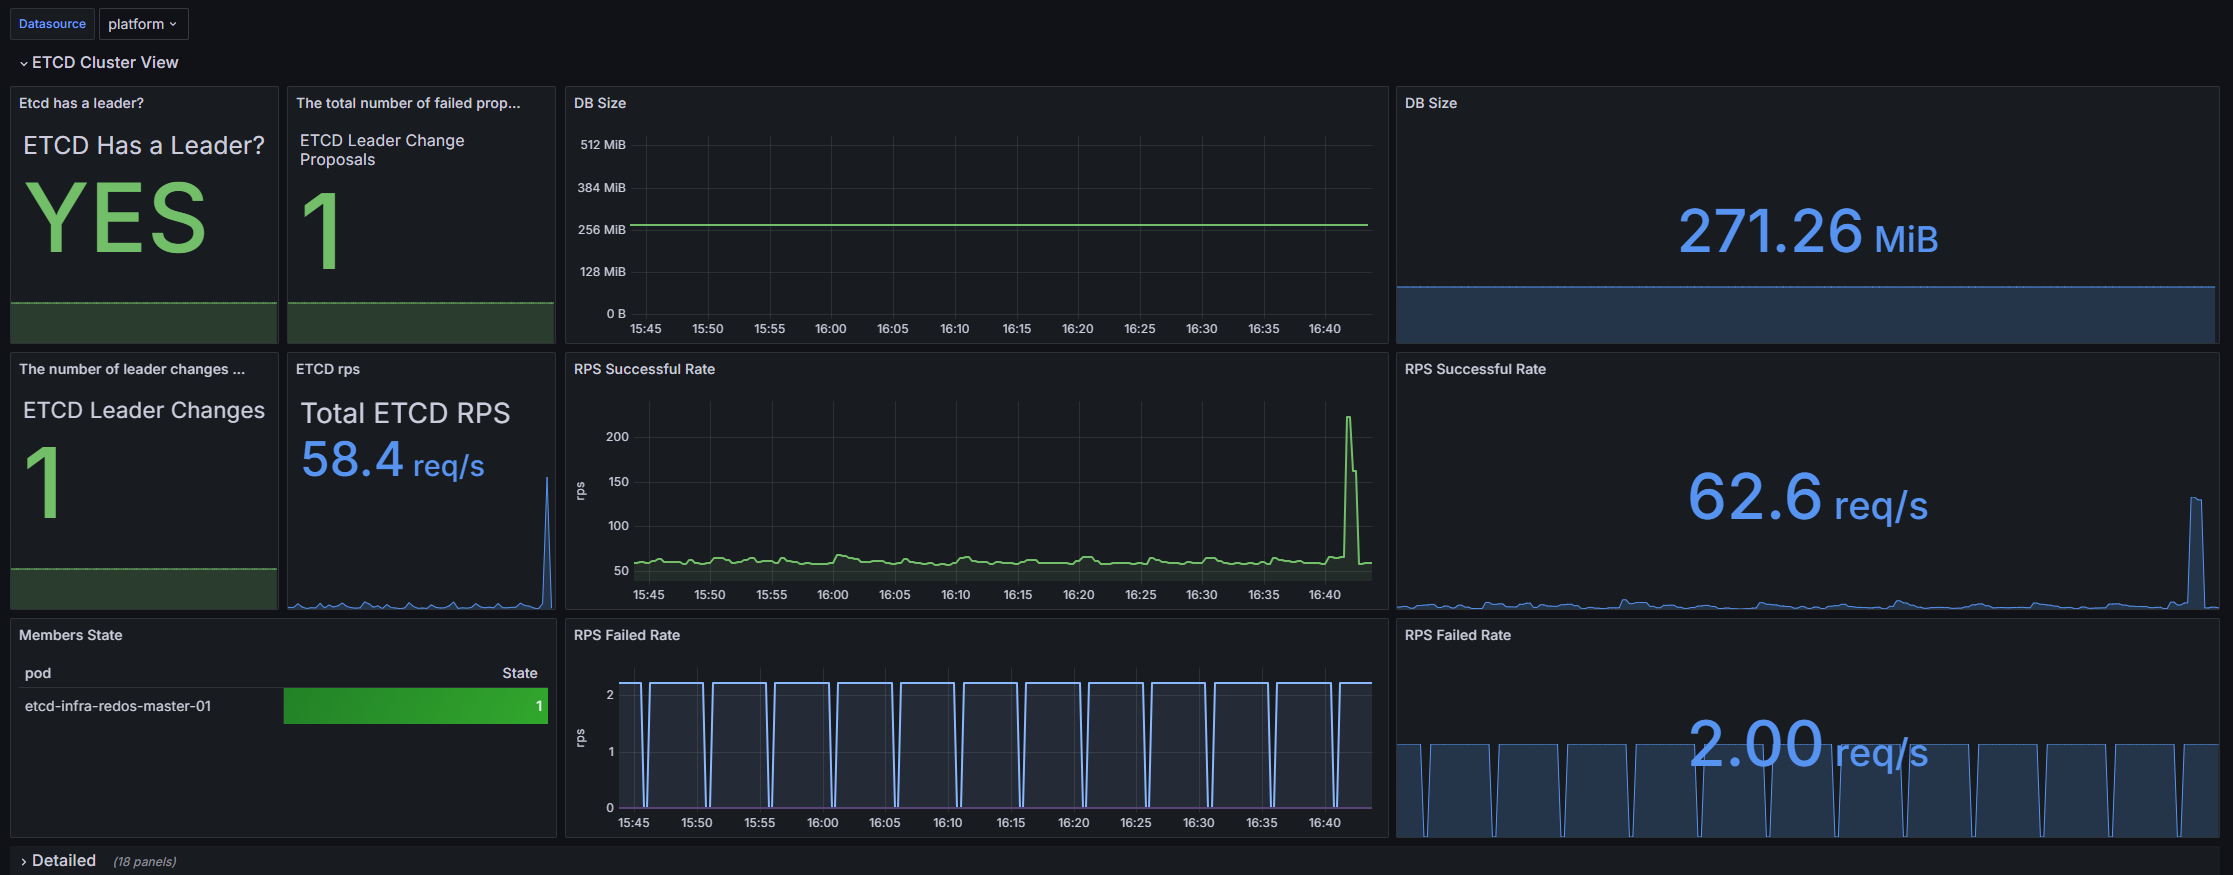Collapse the ETCD Cluster View row
Image resolution: width=2233 pixels, height=875 pixels.
[98, 62]
